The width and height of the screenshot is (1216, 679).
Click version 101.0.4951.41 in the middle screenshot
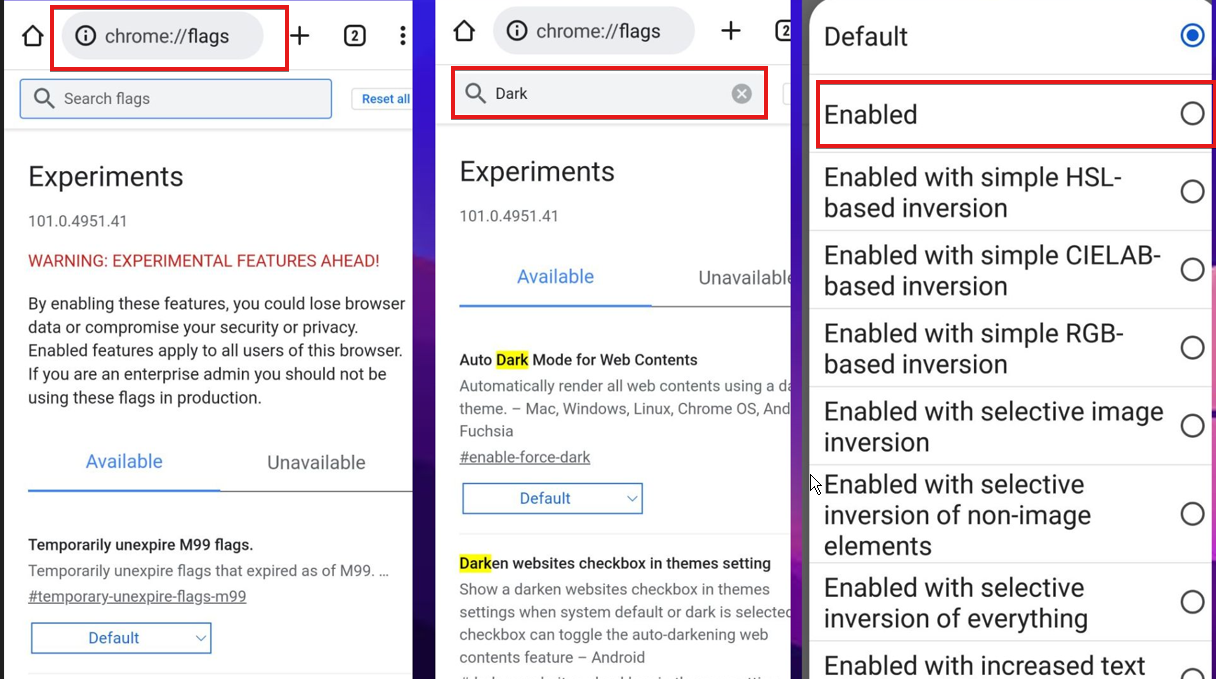[x=509, y=216]
